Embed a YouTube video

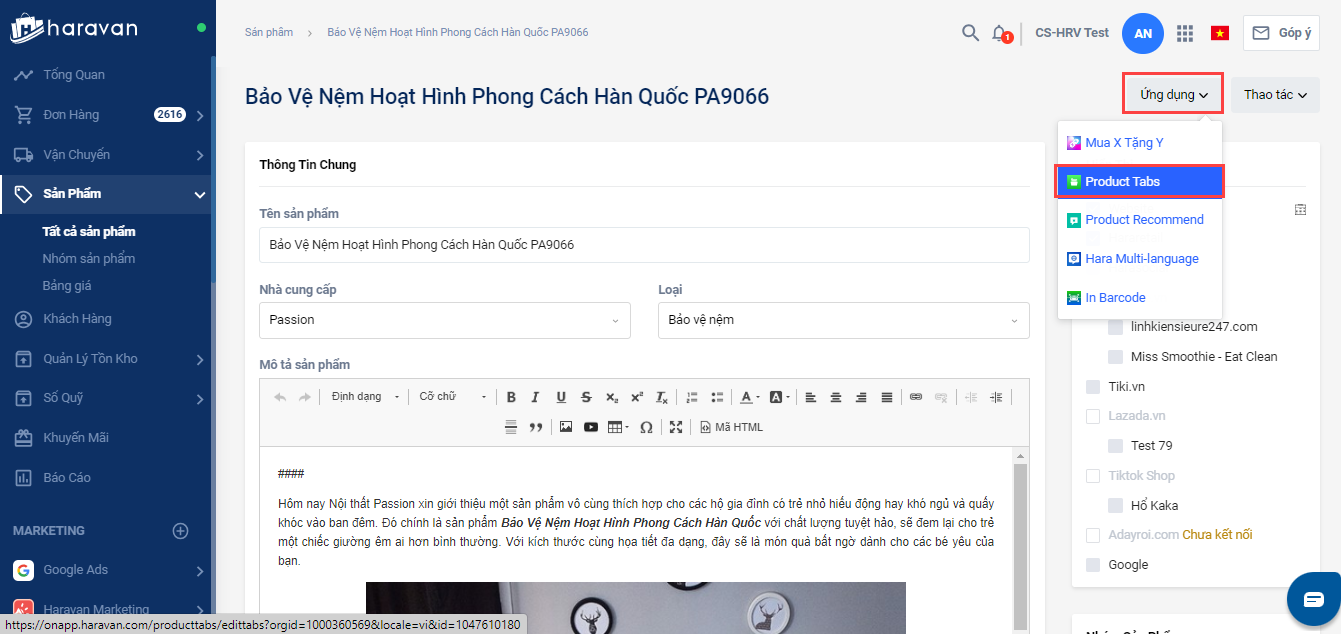pyautogui.click(x=591, y=427)
